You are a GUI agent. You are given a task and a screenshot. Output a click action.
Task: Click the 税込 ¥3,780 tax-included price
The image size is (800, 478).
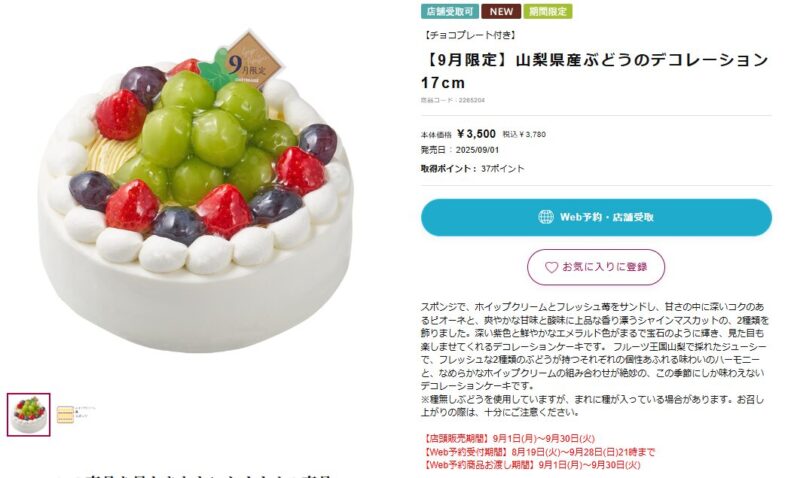tap(524, 135)
